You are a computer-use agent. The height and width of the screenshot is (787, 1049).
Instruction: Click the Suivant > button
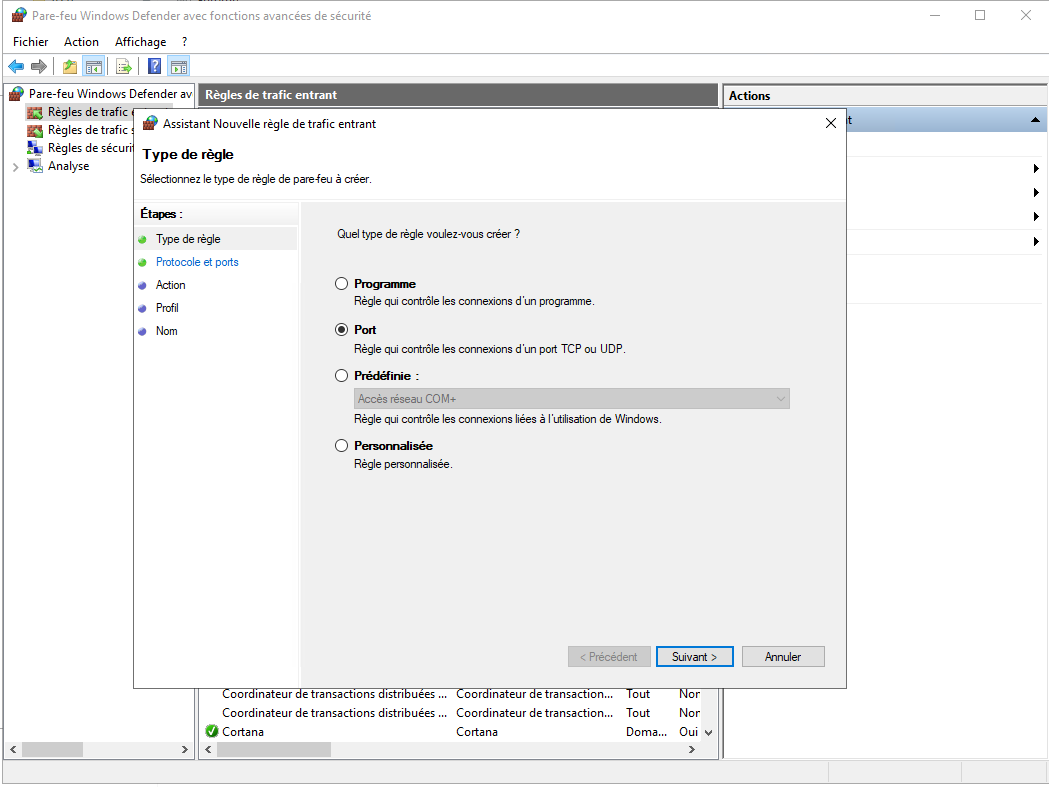tap(694, 657)
